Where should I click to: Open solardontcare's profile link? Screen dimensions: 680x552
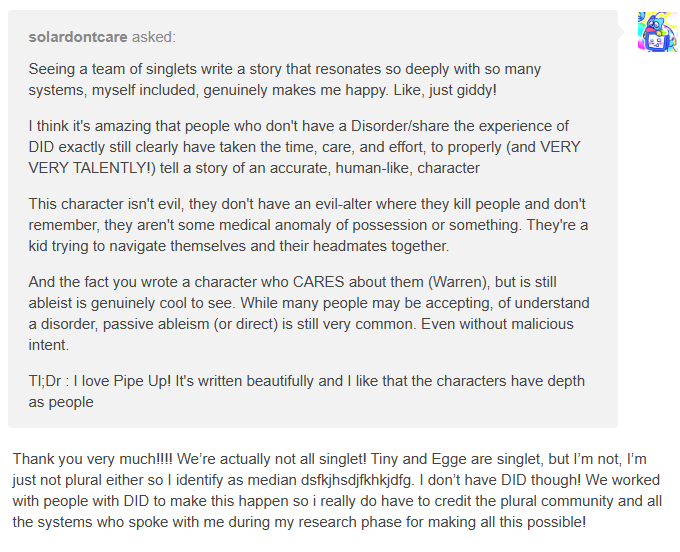(x=77, y=38)
